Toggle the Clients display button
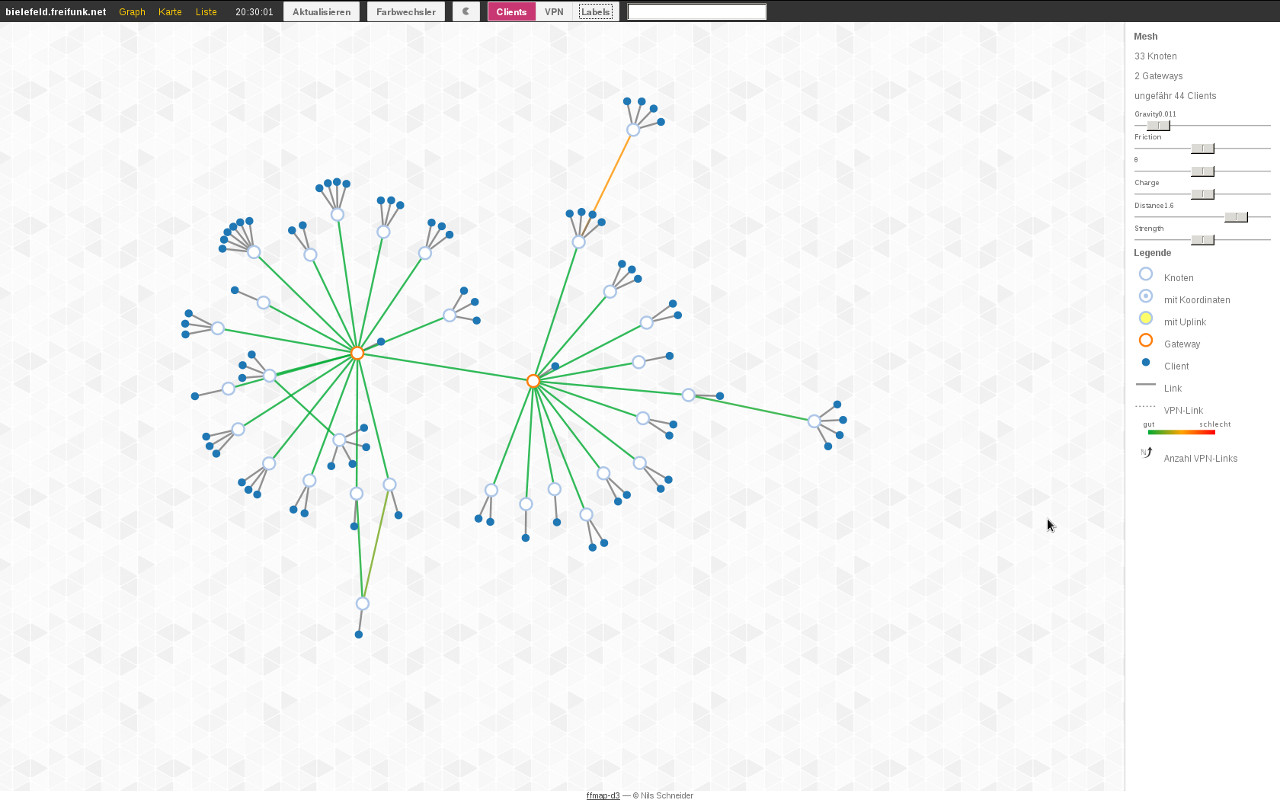The width and height of the screenshot is (1280, 800). (x=511, y=12)
